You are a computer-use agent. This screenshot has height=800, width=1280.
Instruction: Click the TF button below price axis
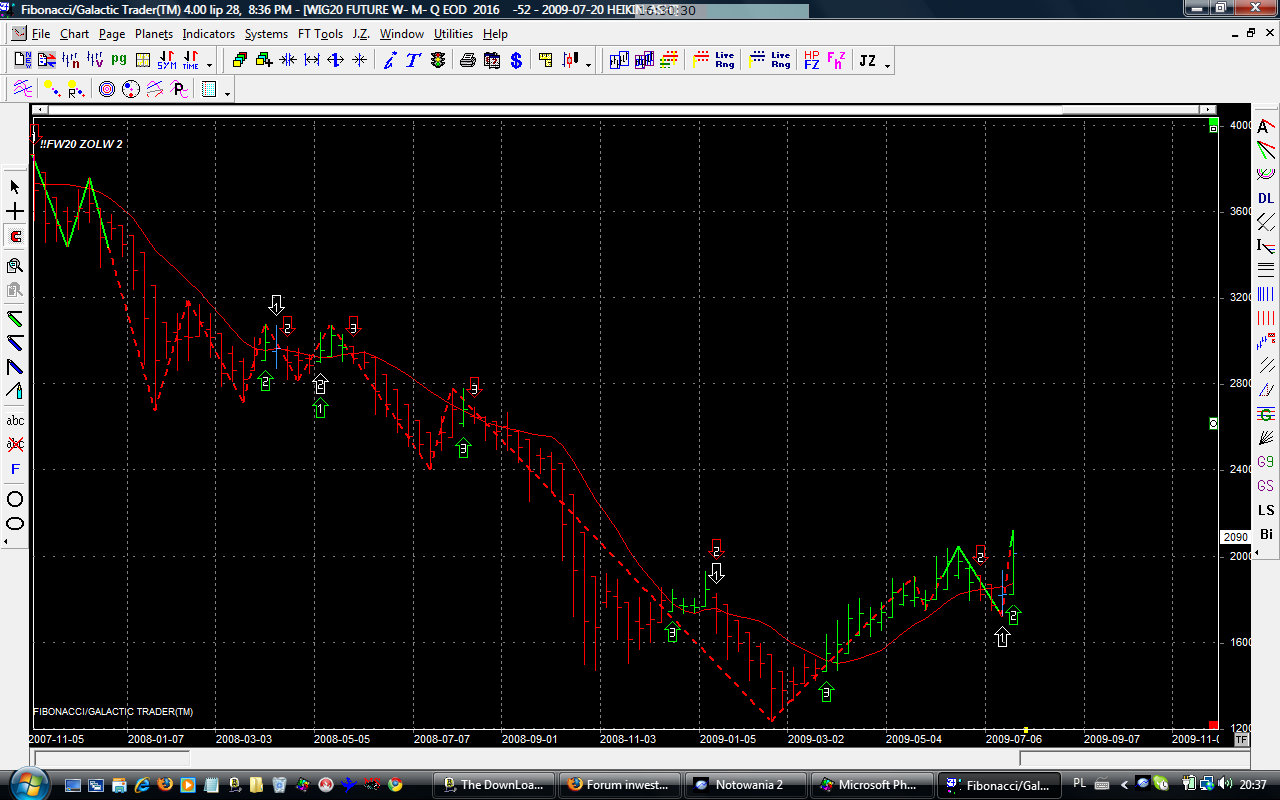tap(1241, 740)
